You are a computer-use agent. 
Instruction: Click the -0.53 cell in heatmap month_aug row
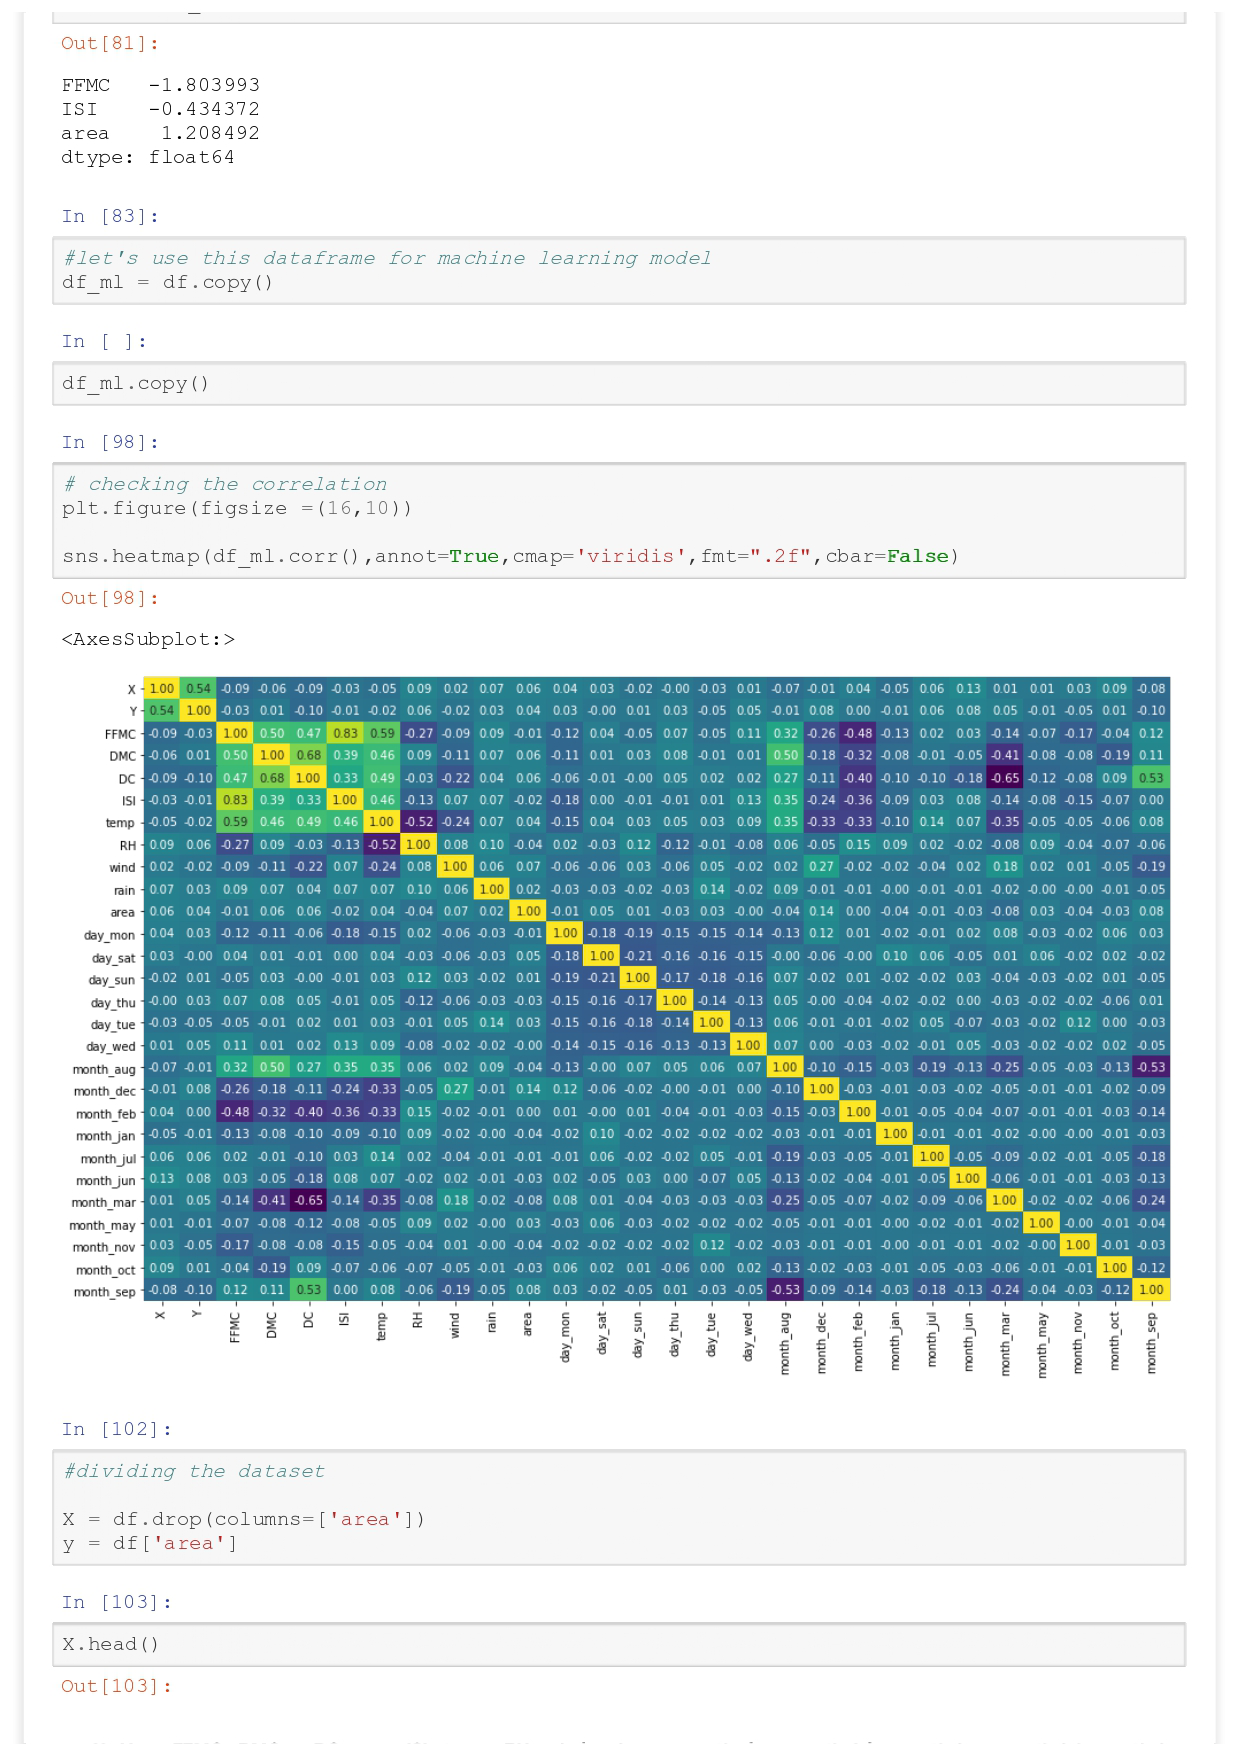pos(1151,1067)
